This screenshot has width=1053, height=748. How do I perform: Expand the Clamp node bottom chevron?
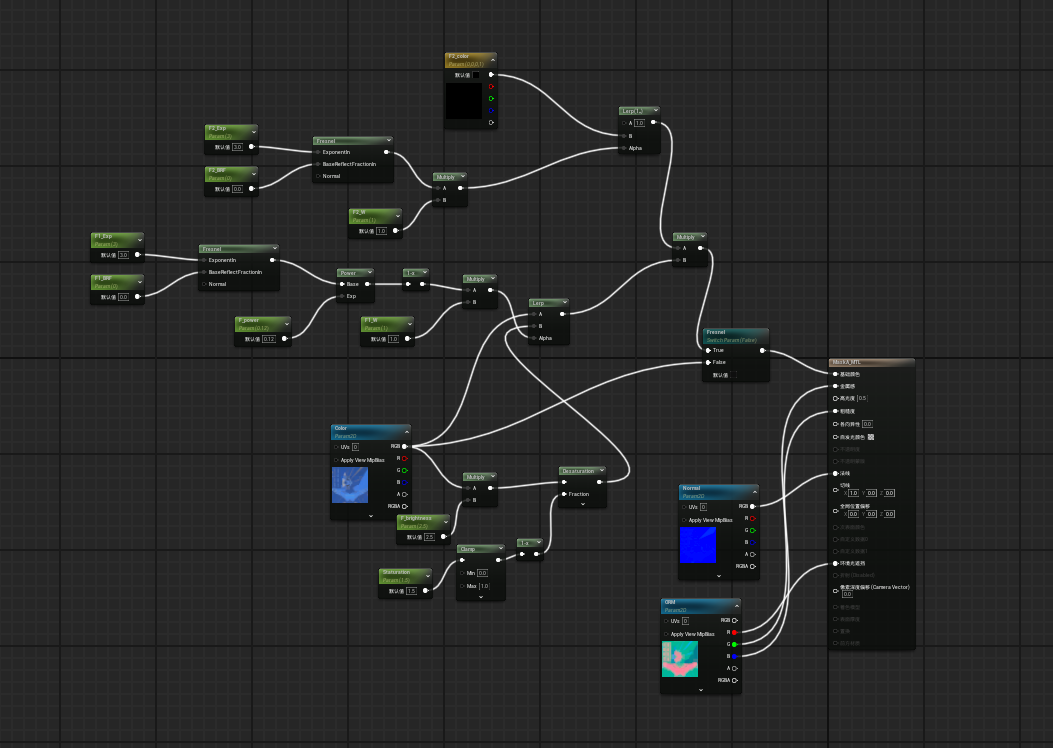[x=481, y=596]
